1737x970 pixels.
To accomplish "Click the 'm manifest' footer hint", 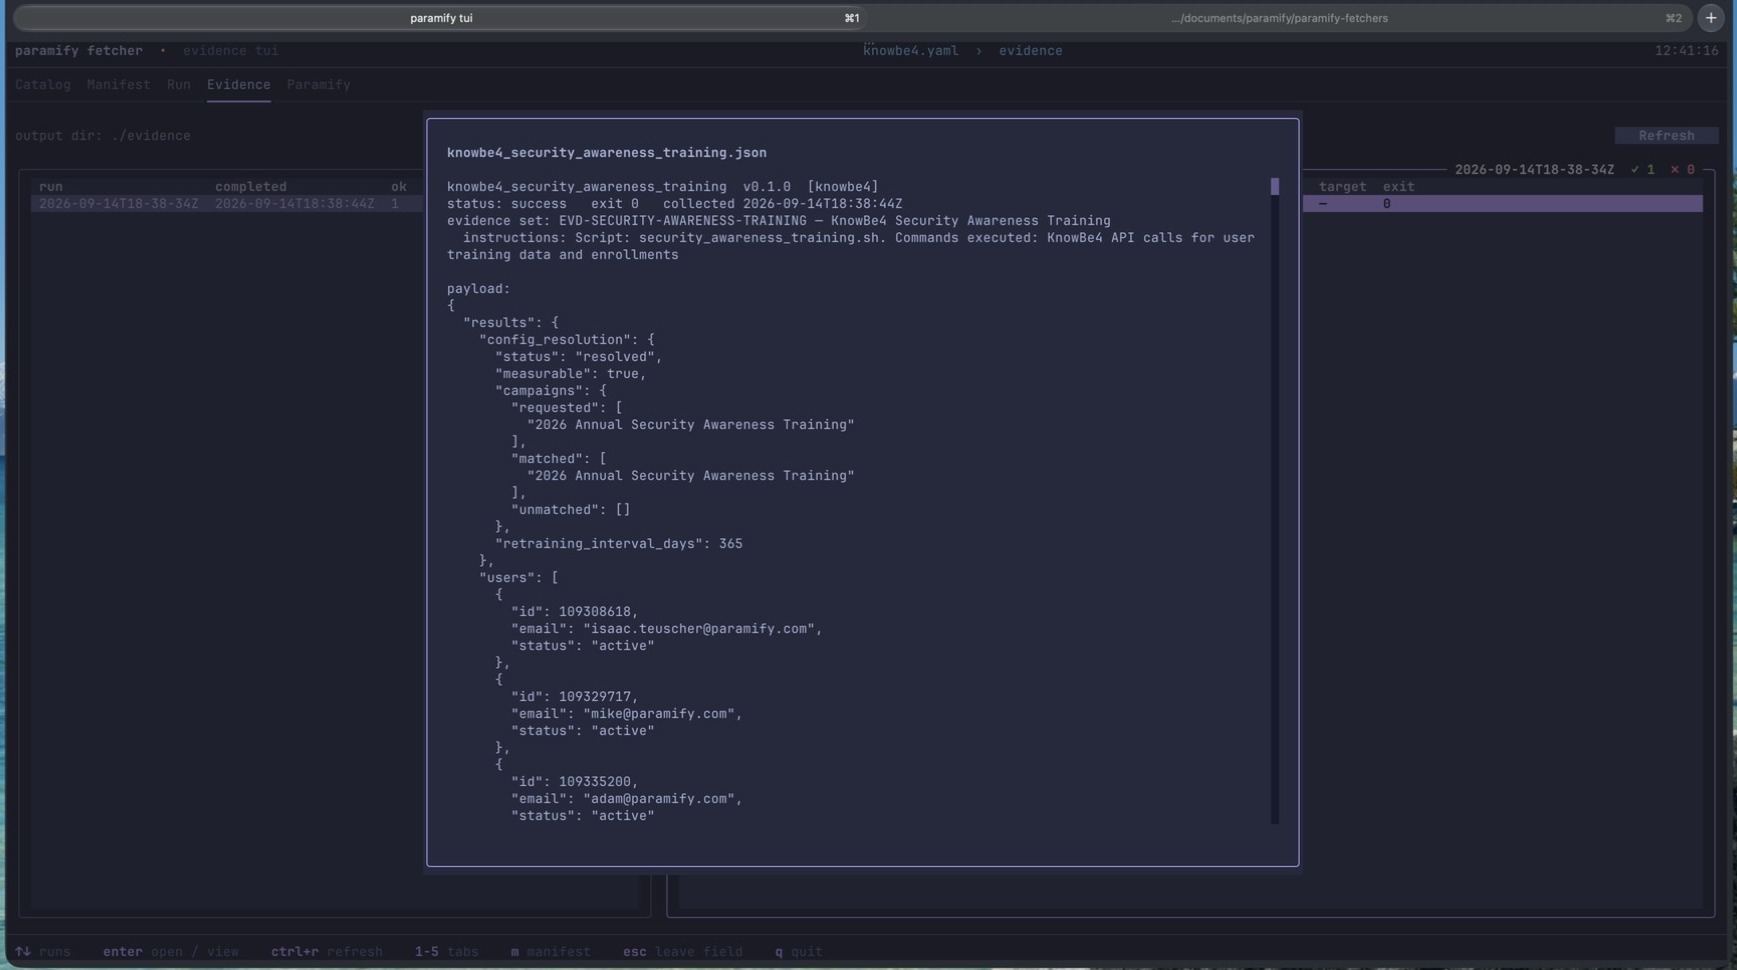I will point(551,952).
